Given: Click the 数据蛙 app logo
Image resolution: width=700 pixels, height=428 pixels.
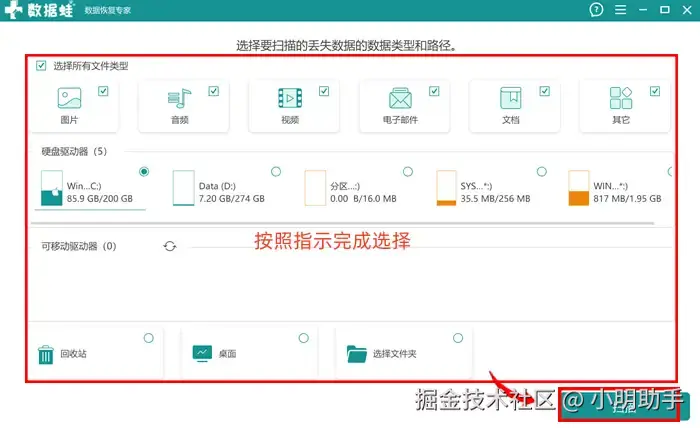Looking at the screenshot, I should click(39, 10).
